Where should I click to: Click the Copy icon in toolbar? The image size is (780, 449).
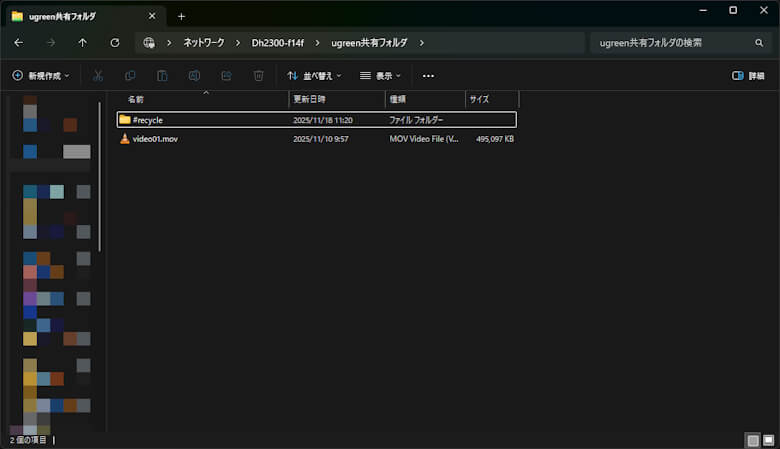(x=130, y=76)
